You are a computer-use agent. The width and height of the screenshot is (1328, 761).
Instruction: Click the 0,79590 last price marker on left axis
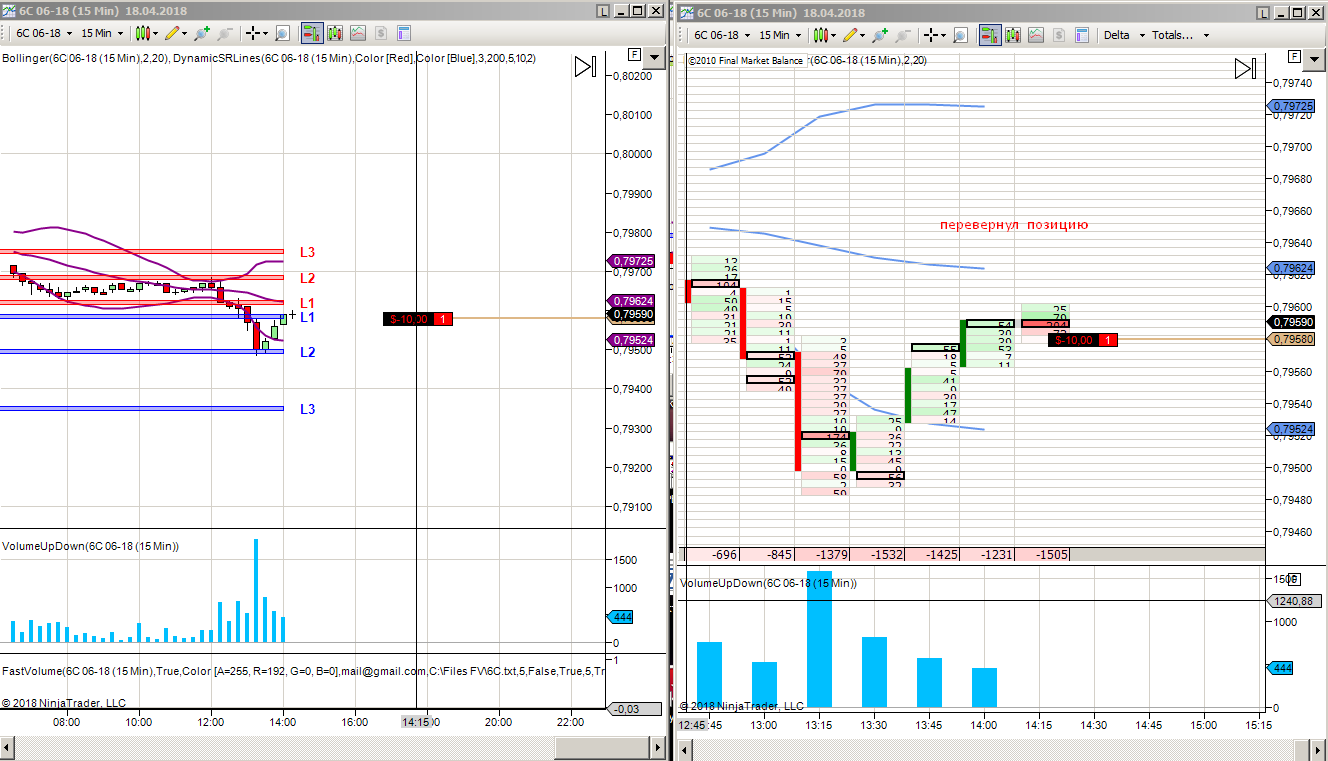633,314
